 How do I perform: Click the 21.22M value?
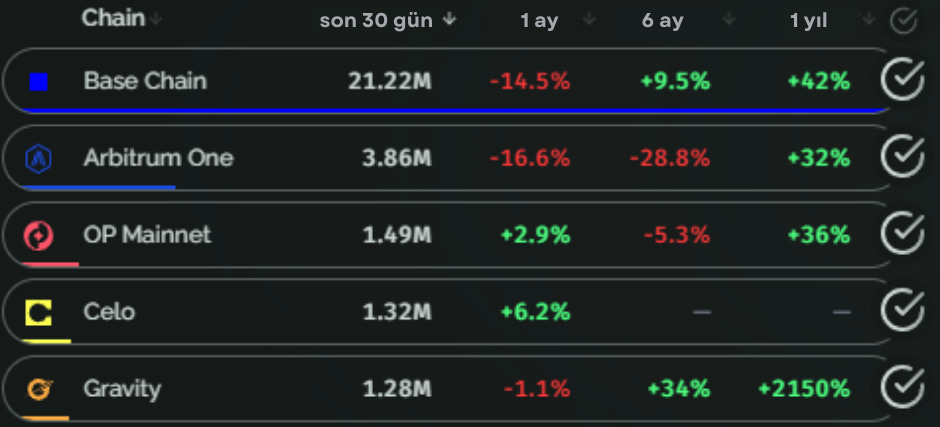(x=390, y=82)
